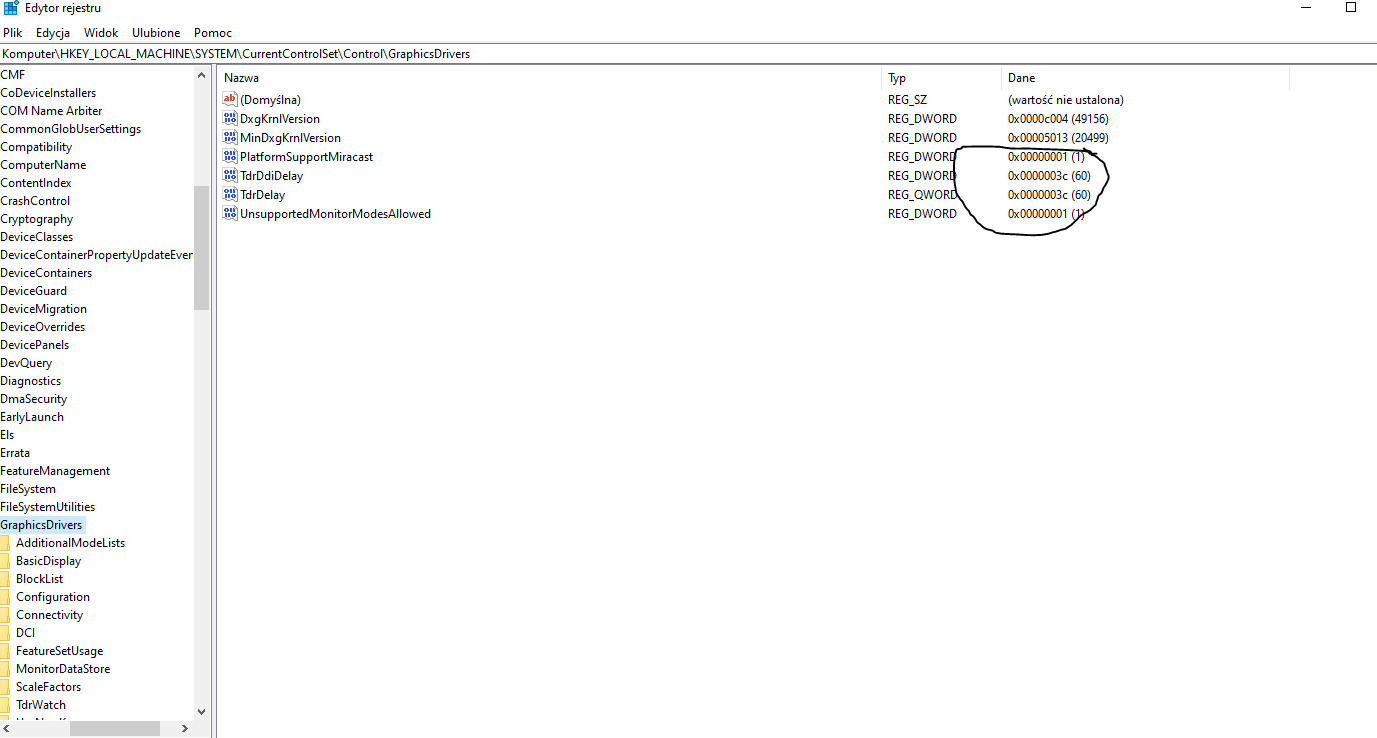Click the ab string icon beside (Domyślna)
Screen dimensions: 1377x738
[230, 99]
